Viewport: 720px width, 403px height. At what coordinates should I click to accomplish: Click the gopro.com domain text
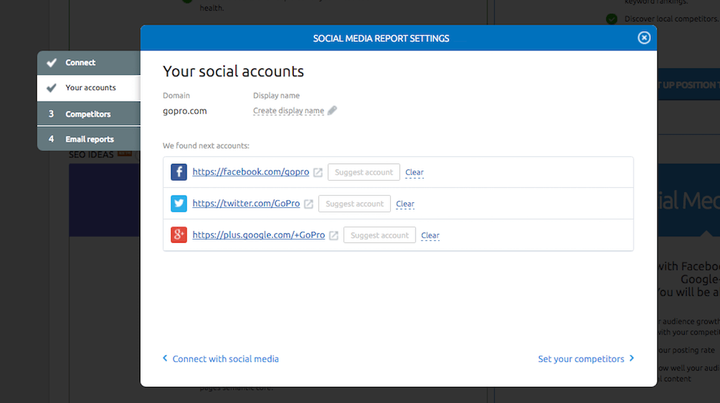coord(185,111)
